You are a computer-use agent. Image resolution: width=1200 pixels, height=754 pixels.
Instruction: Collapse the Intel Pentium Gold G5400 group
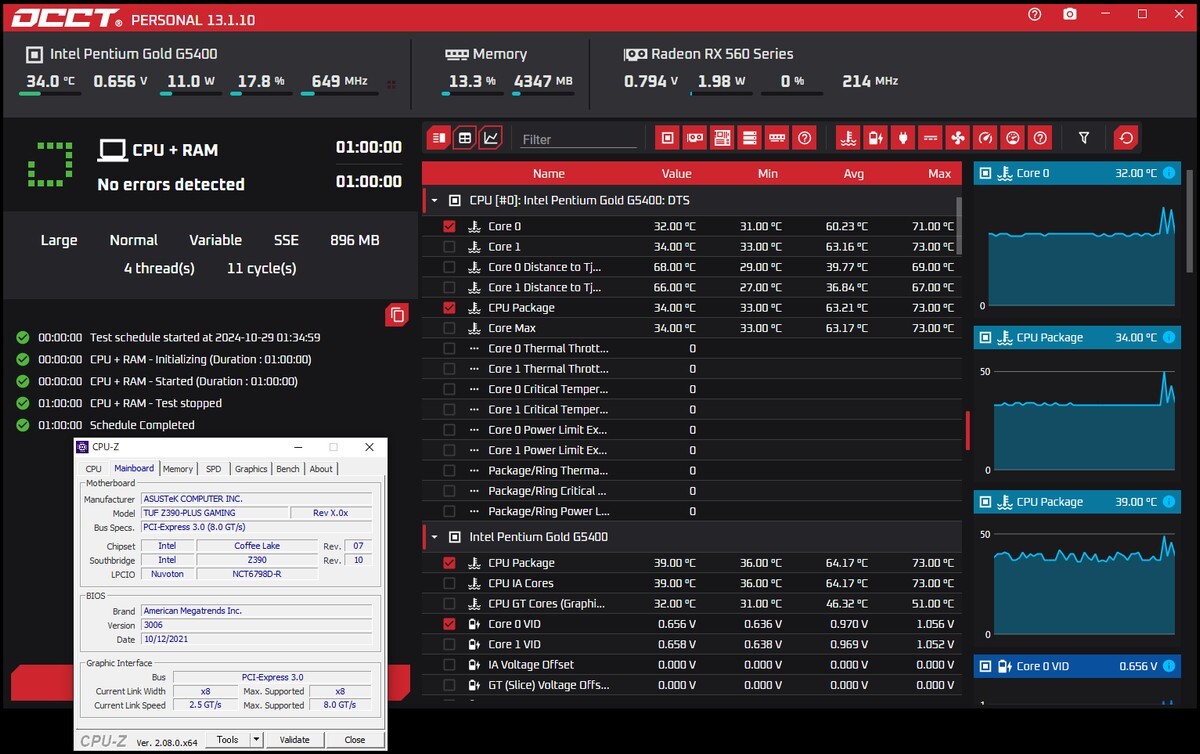[x=434, y=537]
